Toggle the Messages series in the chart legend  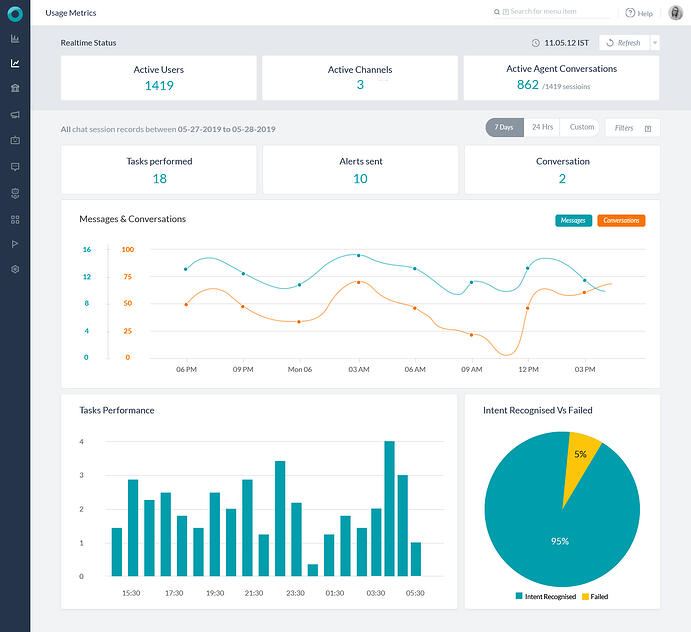click(573, 220)
